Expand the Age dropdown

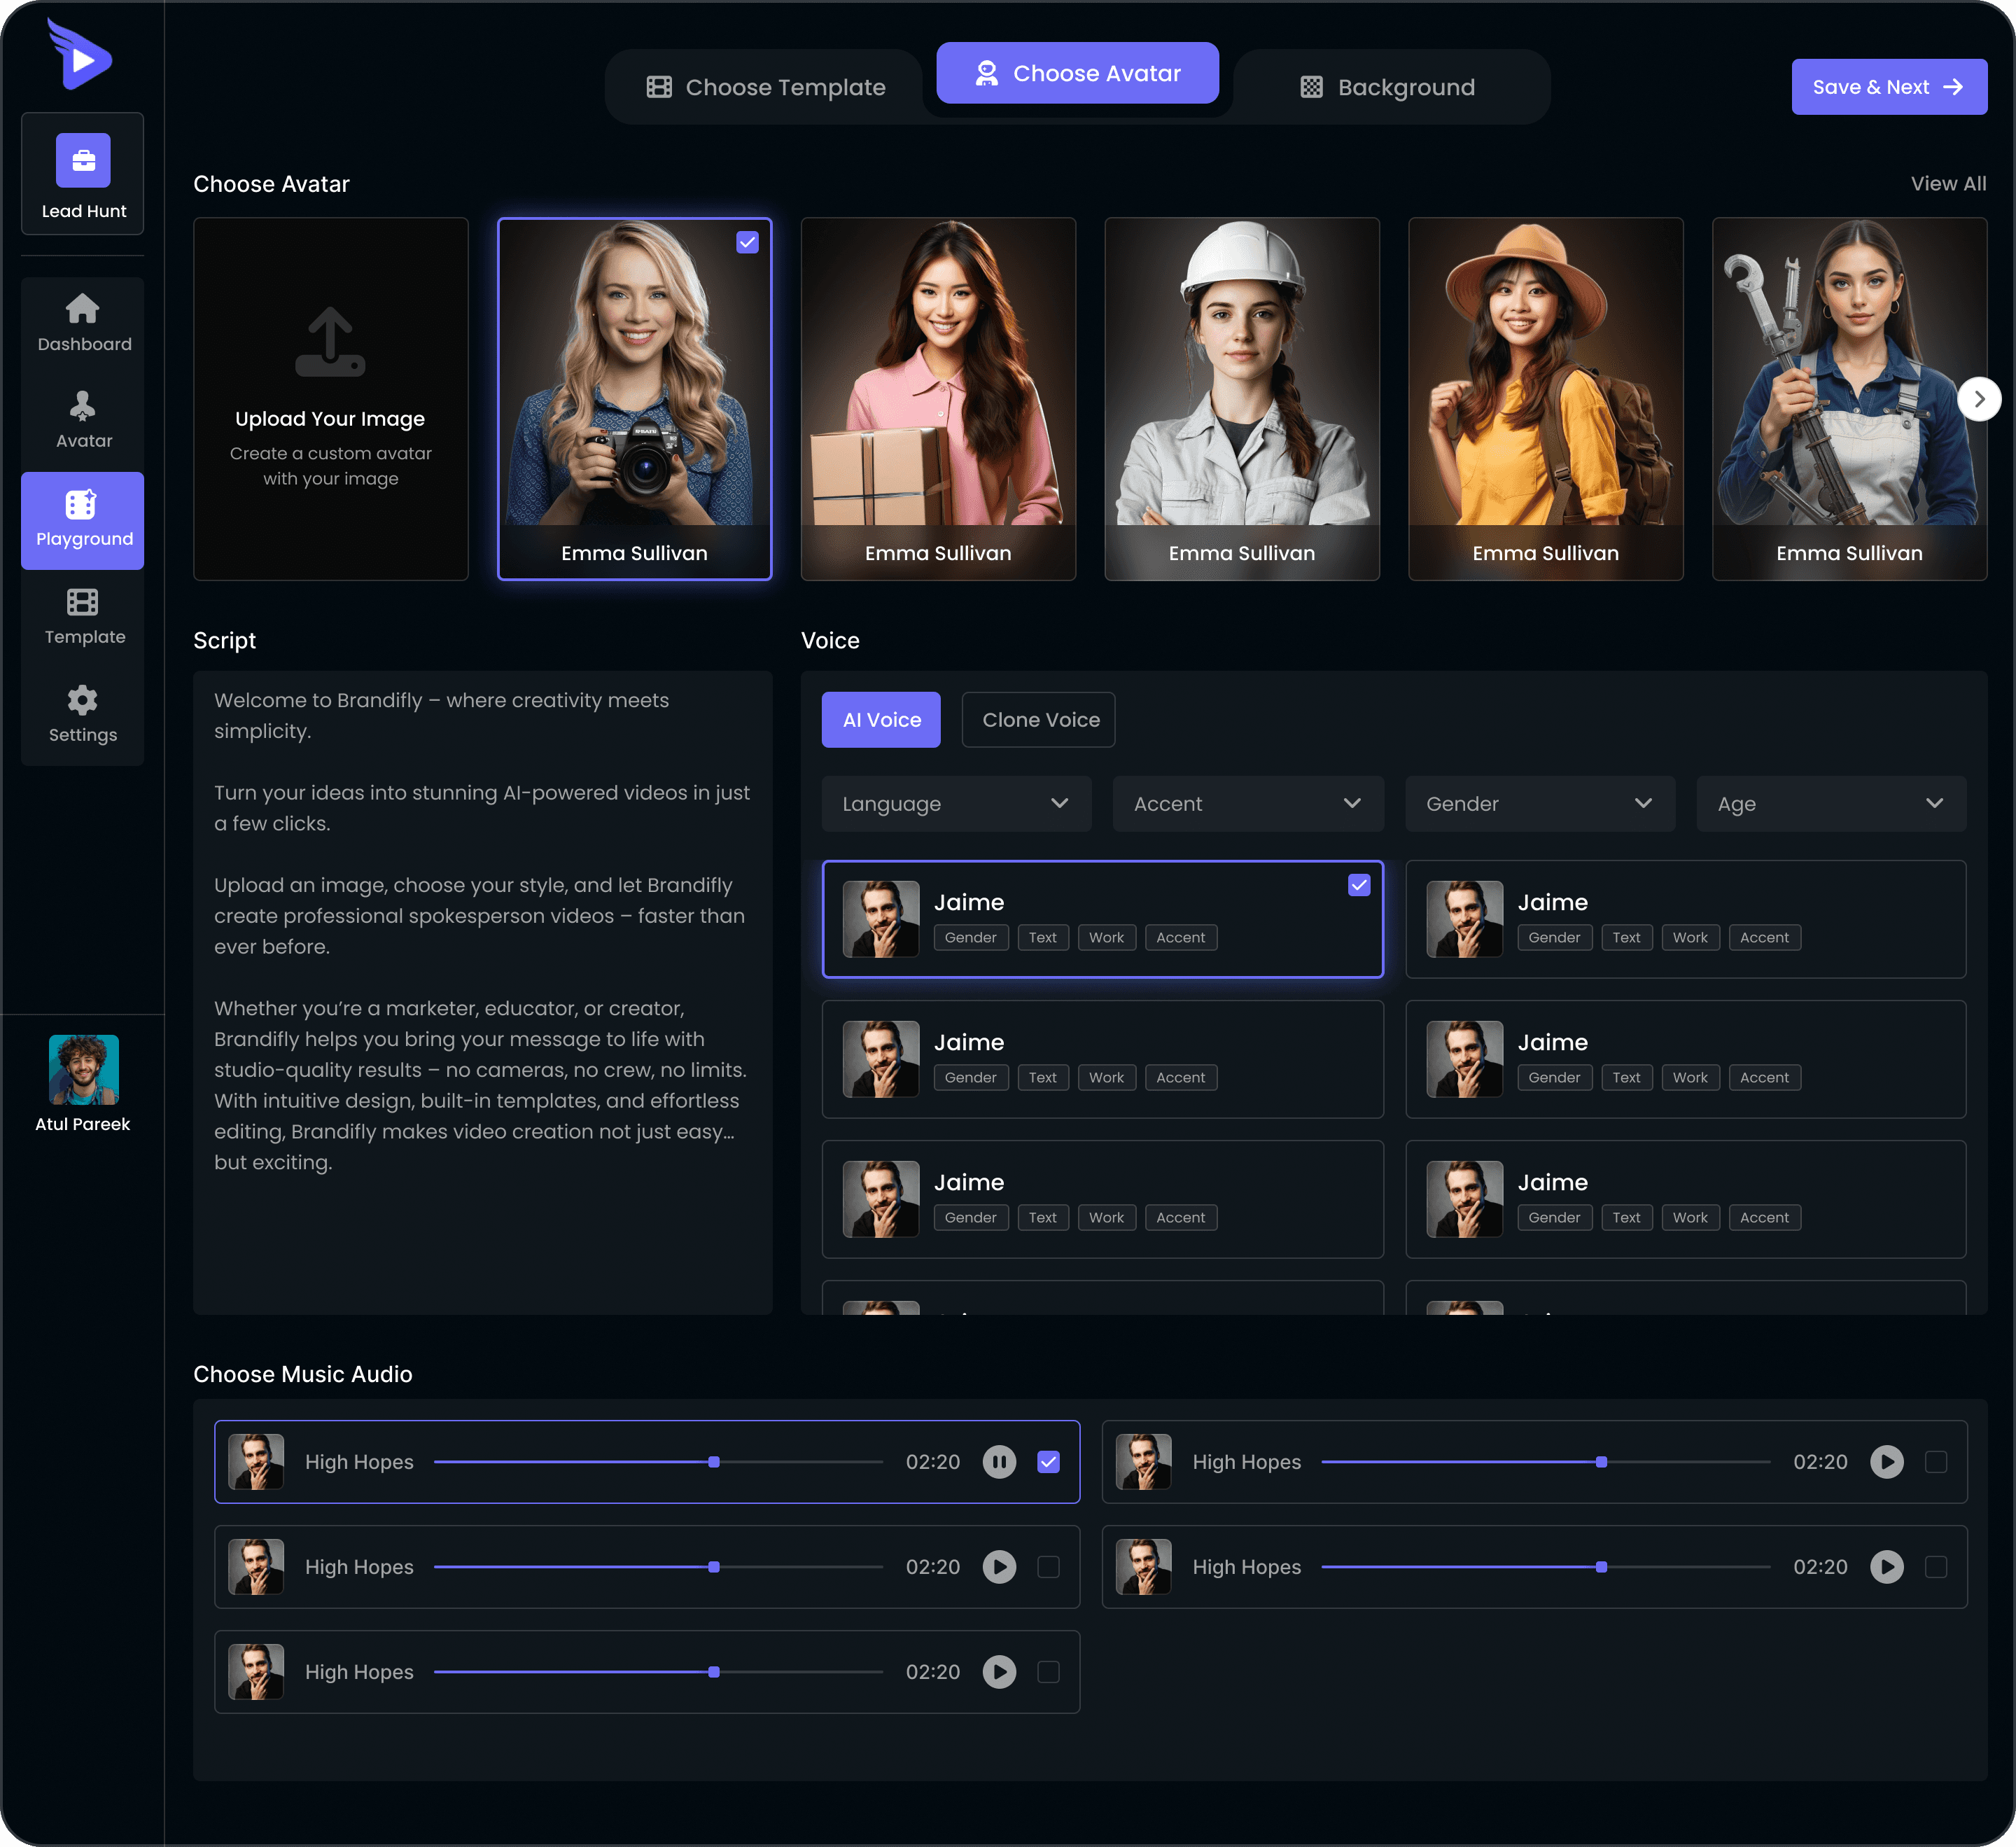pos(1830,804)
